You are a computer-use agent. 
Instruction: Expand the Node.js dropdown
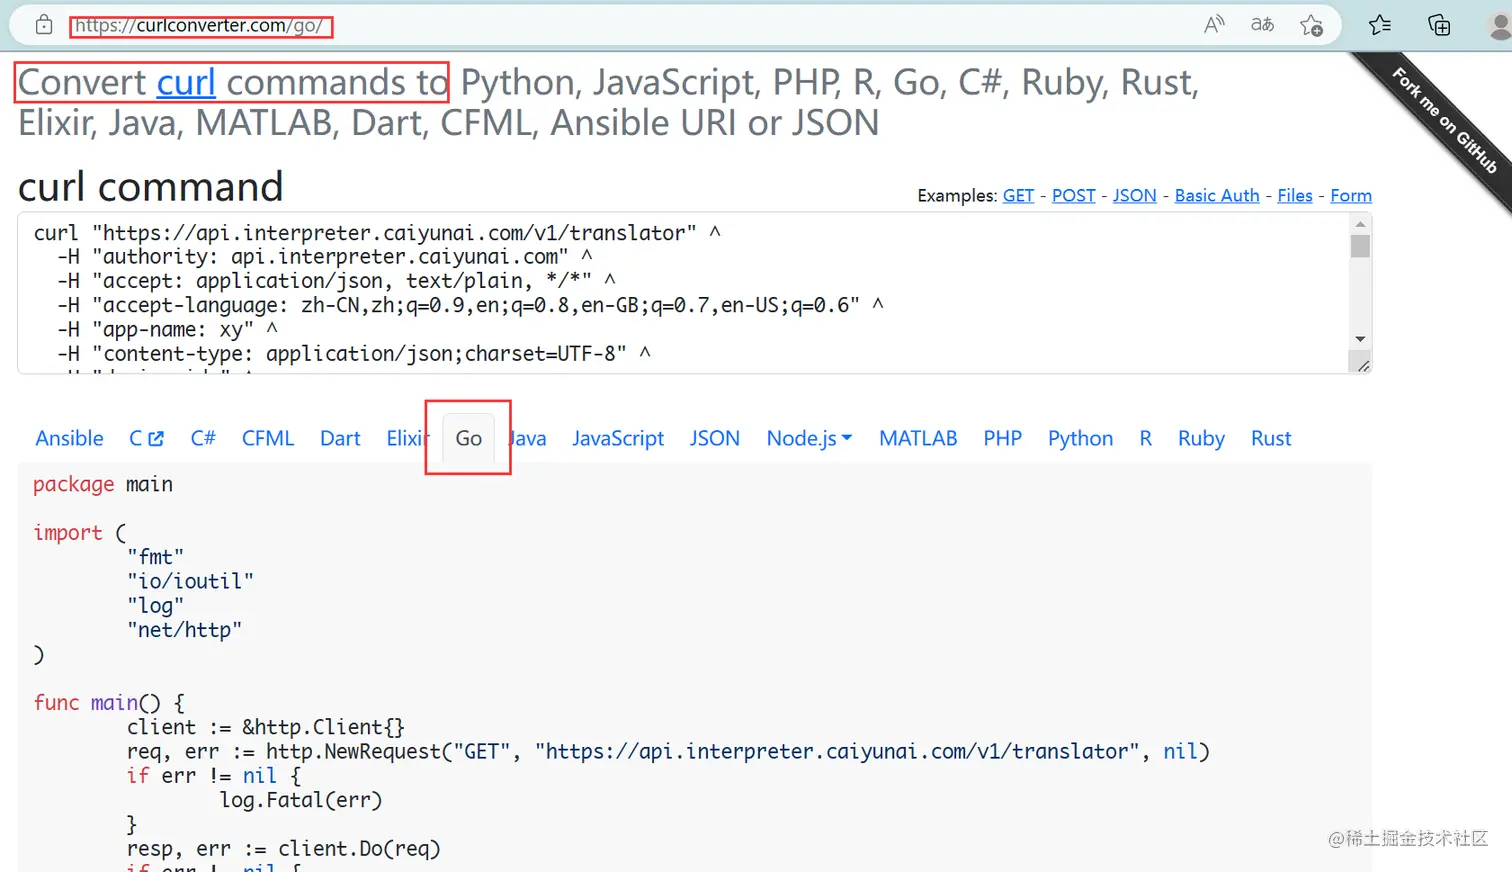809,438
